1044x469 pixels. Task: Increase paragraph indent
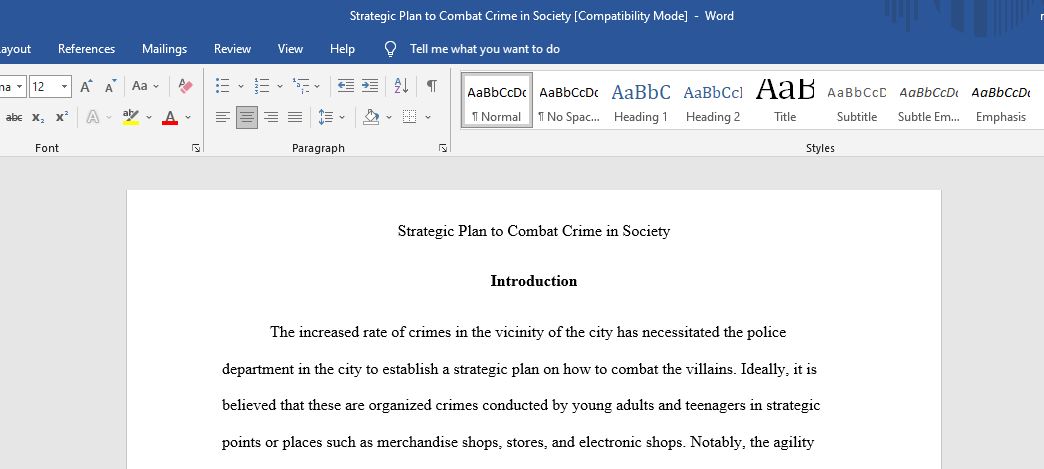370,86
